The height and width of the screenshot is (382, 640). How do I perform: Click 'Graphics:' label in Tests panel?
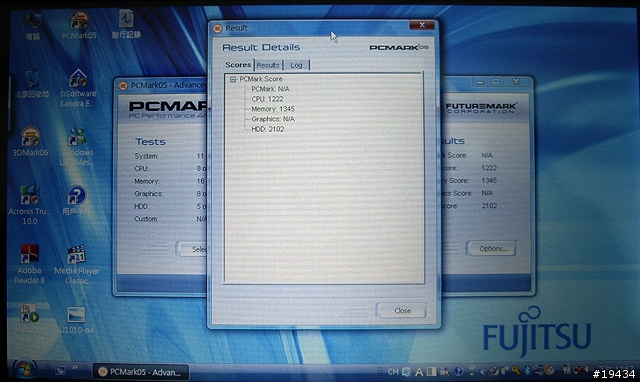click(x=148, y=194)
